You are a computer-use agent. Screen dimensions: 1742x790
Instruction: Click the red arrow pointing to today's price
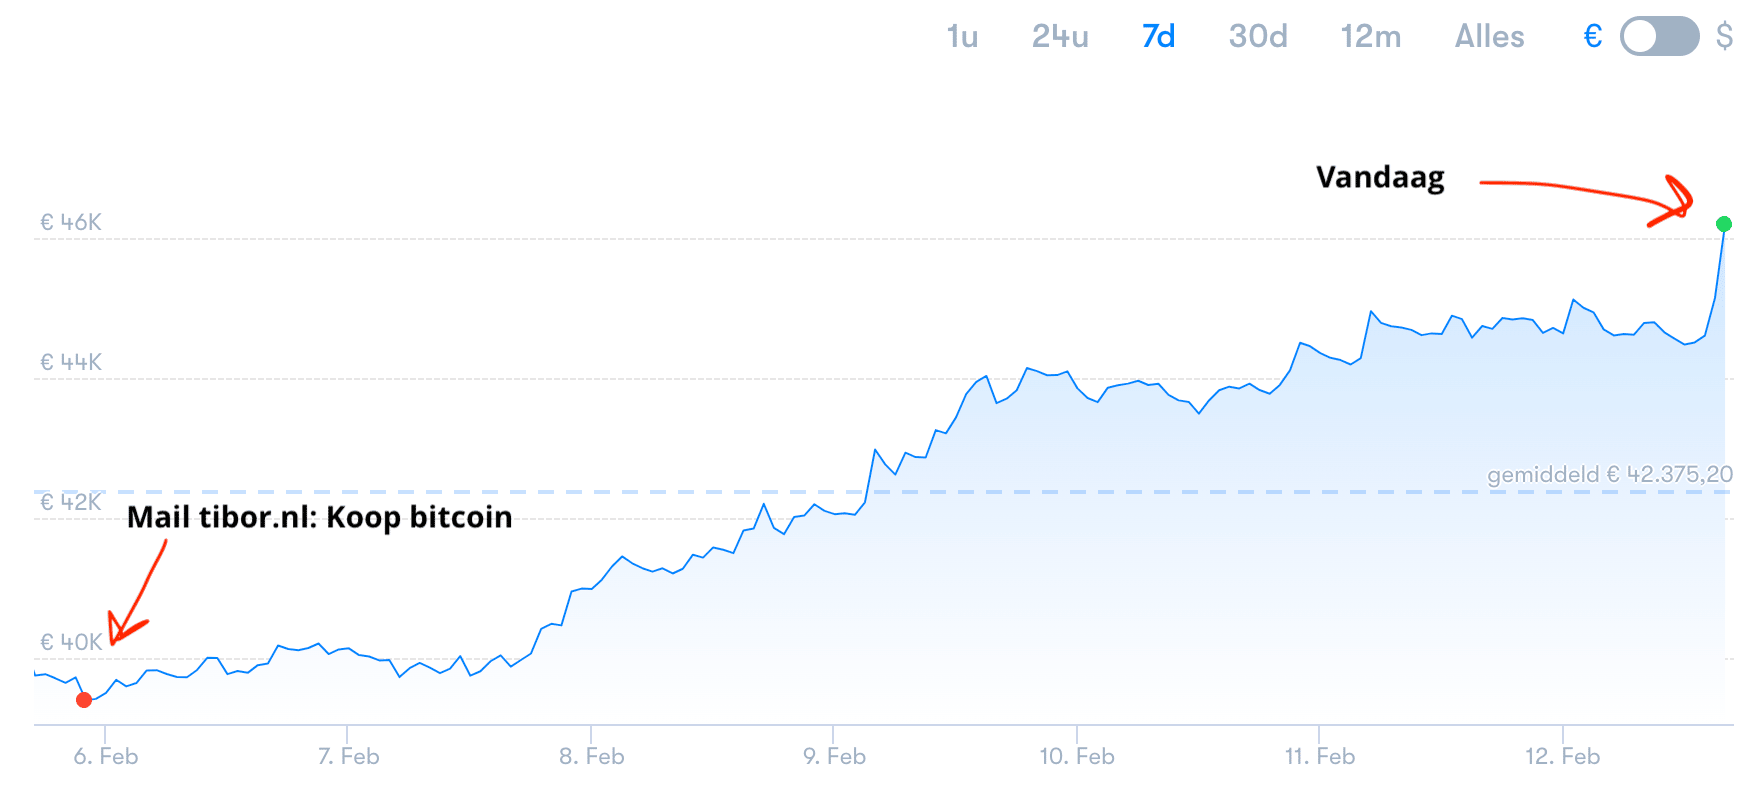click(1590, 193)
